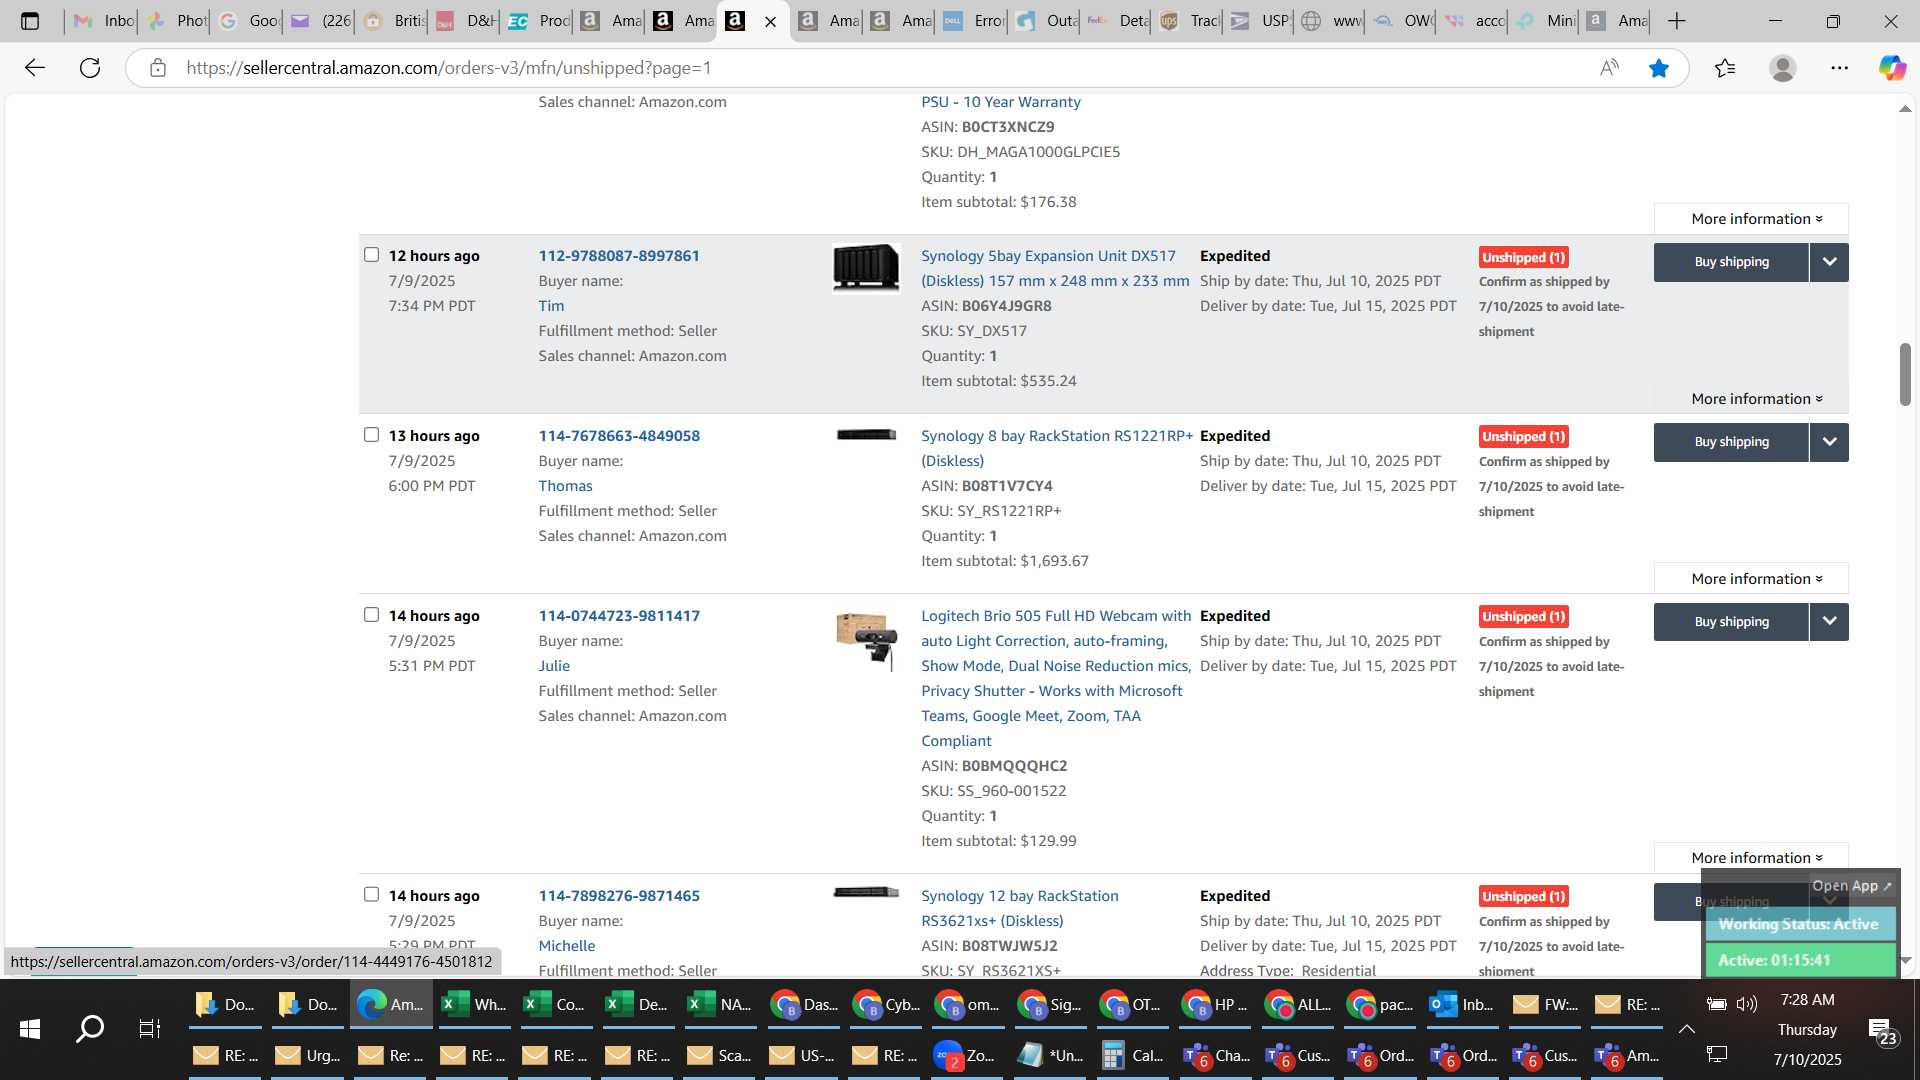Open the taskbar Search icon
Screen dimensions: 1920x1080
coord(90,1028)
